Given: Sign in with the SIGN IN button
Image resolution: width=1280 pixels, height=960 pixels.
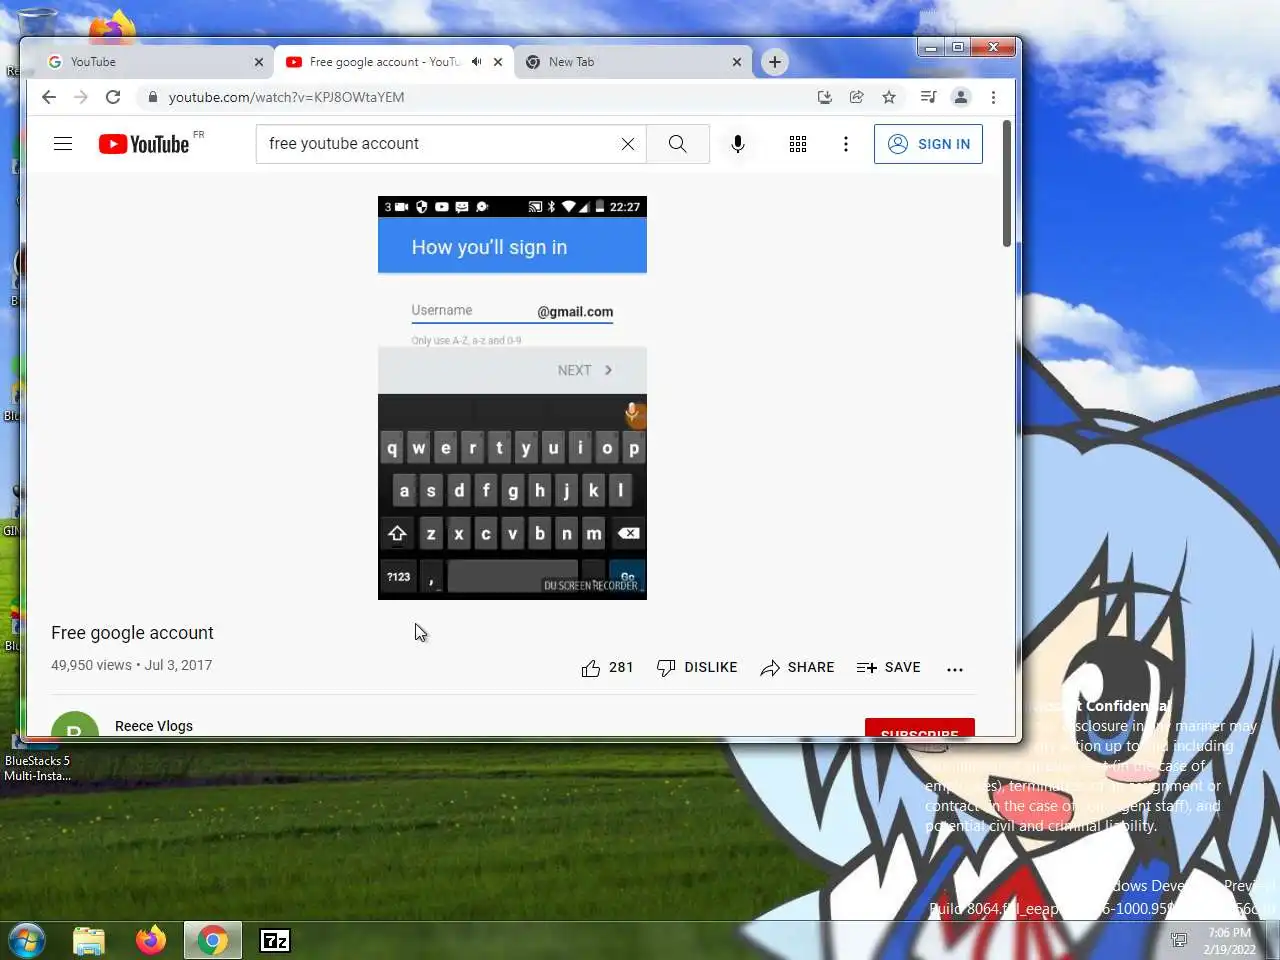Looking at the screenshot, I should (x=928, y=144).
